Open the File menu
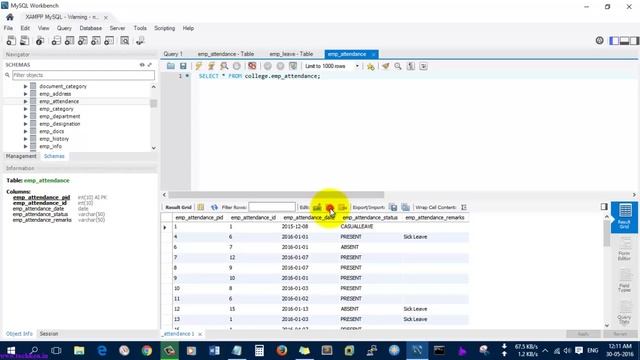 click(8, 28)
